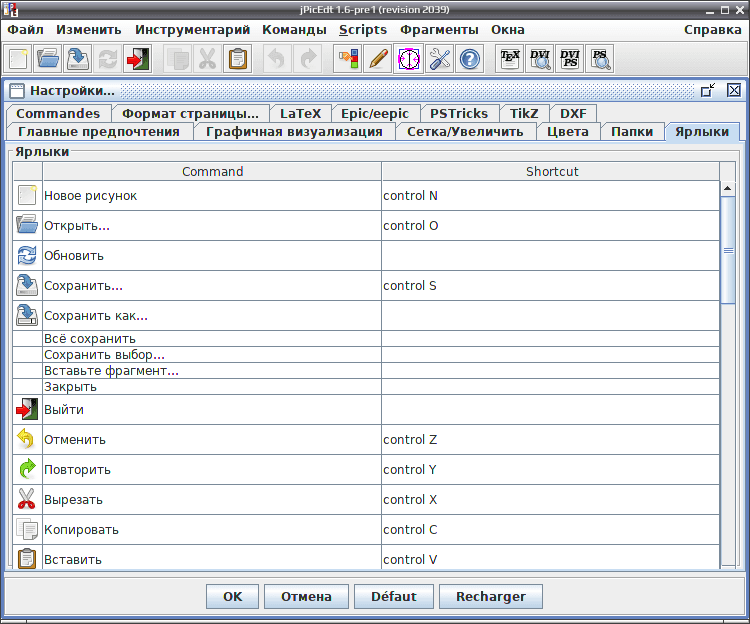This screenshot has height=624, width=750.
Task: Select the 'control Z' shortcut cell
Action: [551, 439]
